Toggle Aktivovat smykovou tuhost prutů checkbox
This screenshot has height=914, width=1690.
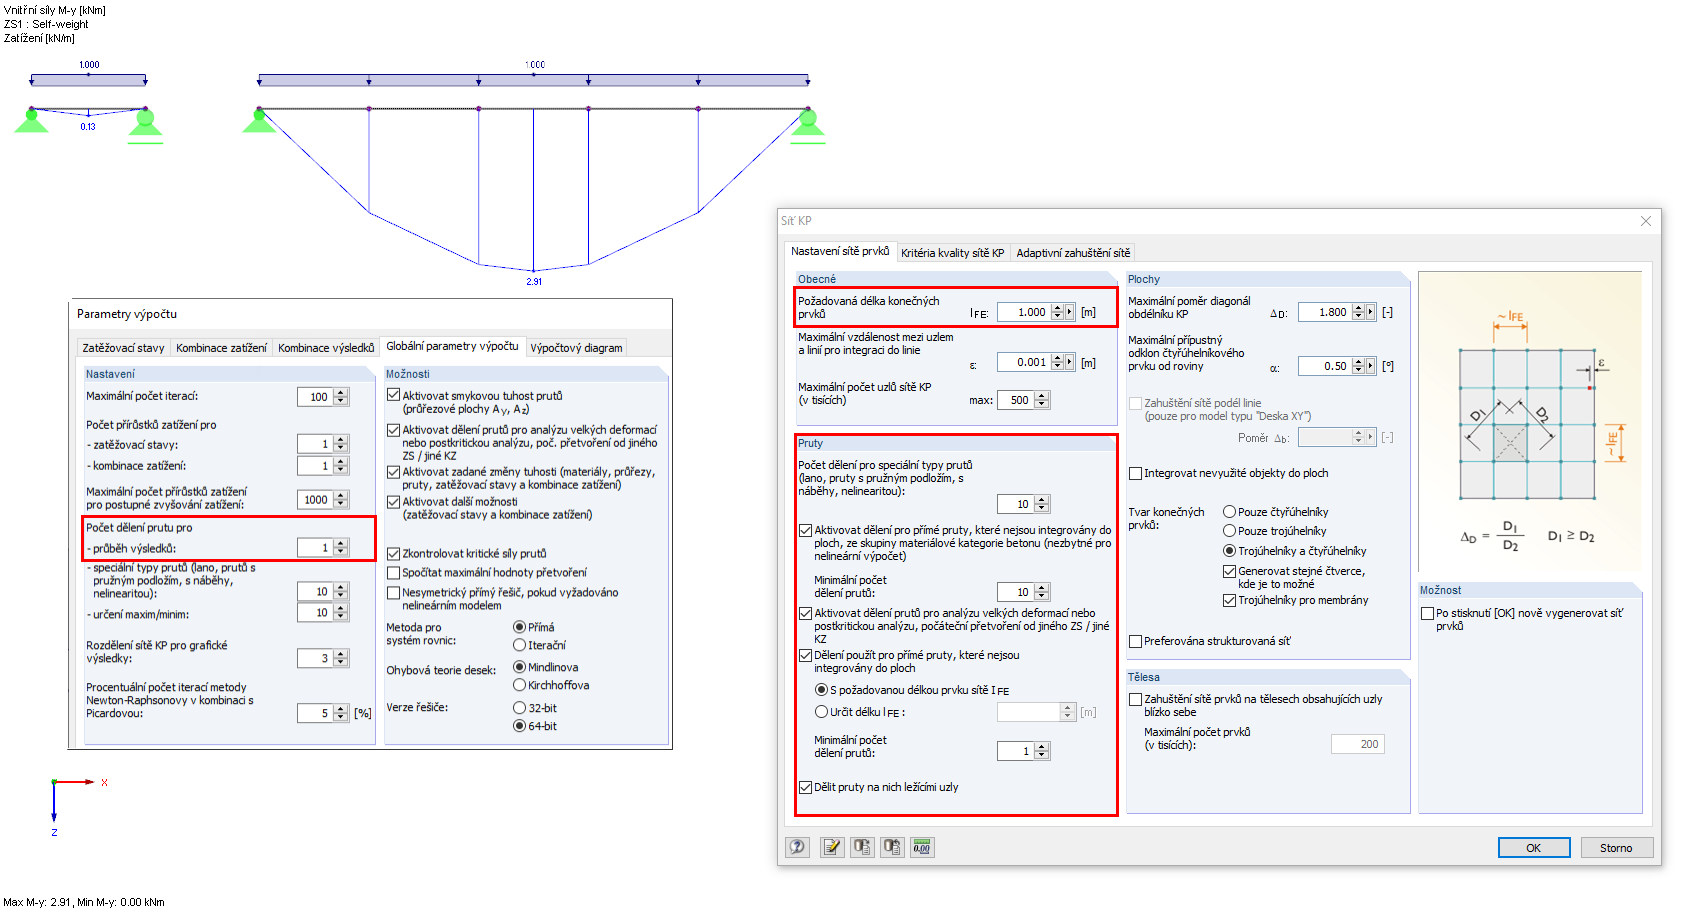point(394,395)
